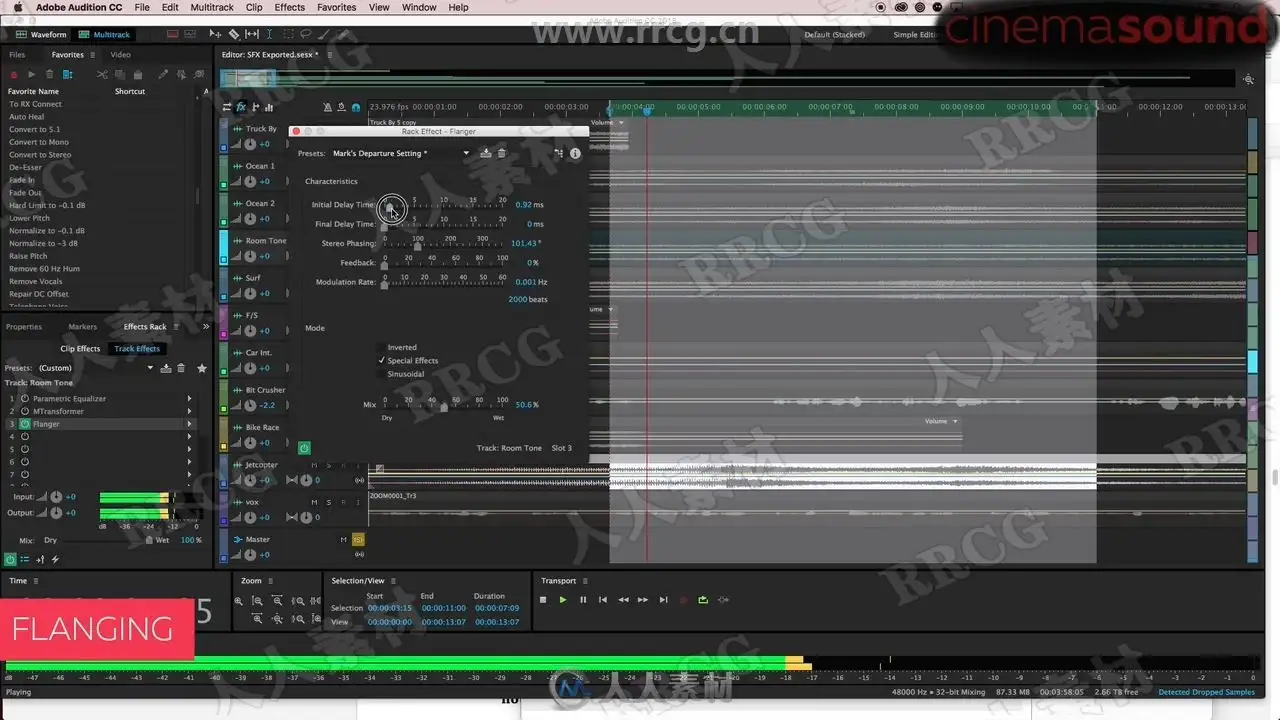1280x720 pixels.
Task: Stop playback in Transport panel
Action: tap(543, 600)
